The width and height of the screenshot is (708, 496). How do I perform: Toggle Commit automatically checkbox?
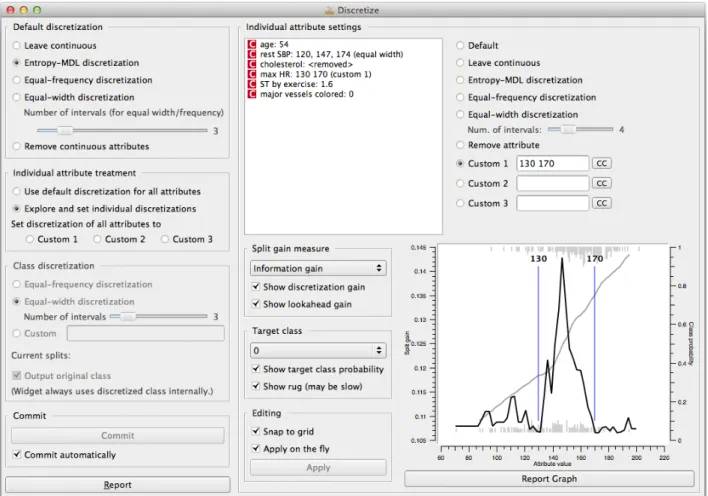pyautogui.click(x=17, y=454)
